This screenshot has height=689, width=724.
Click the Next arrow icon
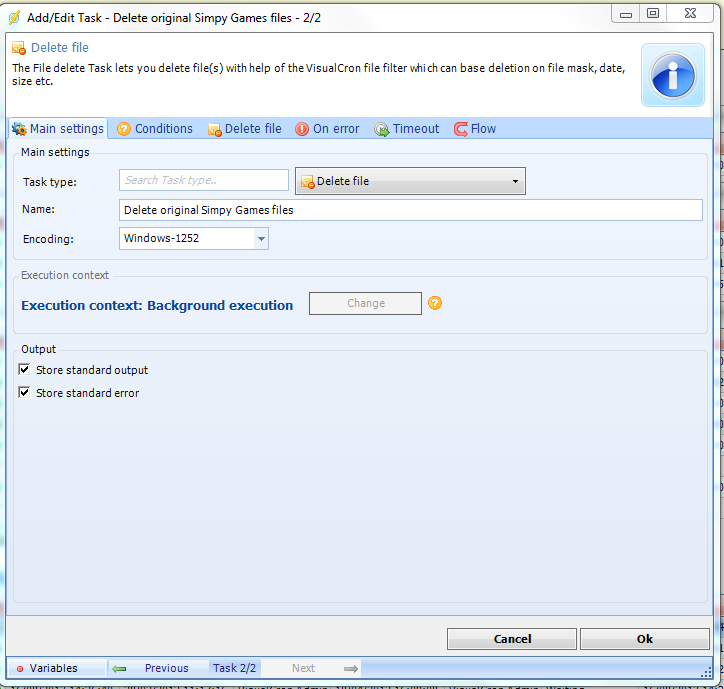click(x=350, y=668)
